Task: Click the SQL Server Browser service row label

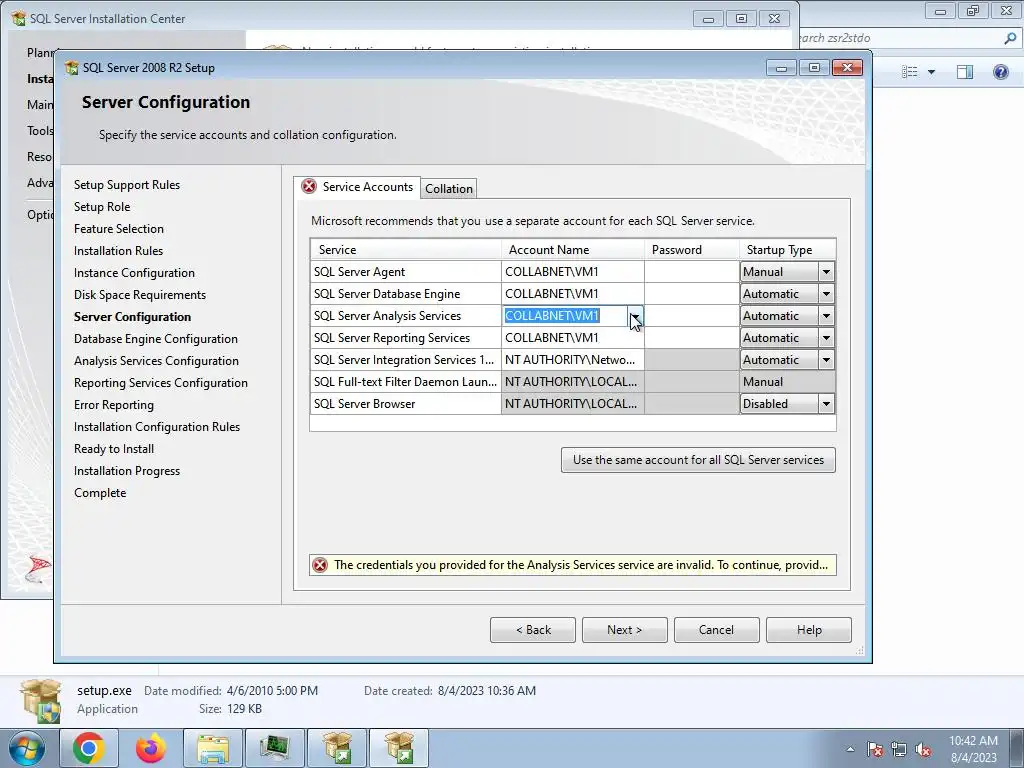Action: tap(364, 404)
